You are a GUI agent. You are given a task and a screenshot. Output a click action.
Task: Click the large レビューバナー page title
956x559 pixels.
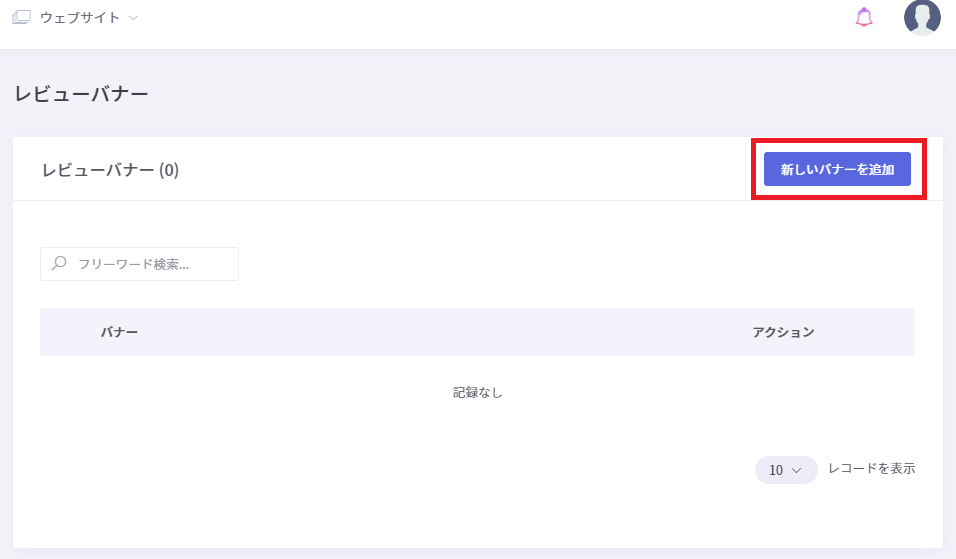pyautogui.click(x=82, y=95)
